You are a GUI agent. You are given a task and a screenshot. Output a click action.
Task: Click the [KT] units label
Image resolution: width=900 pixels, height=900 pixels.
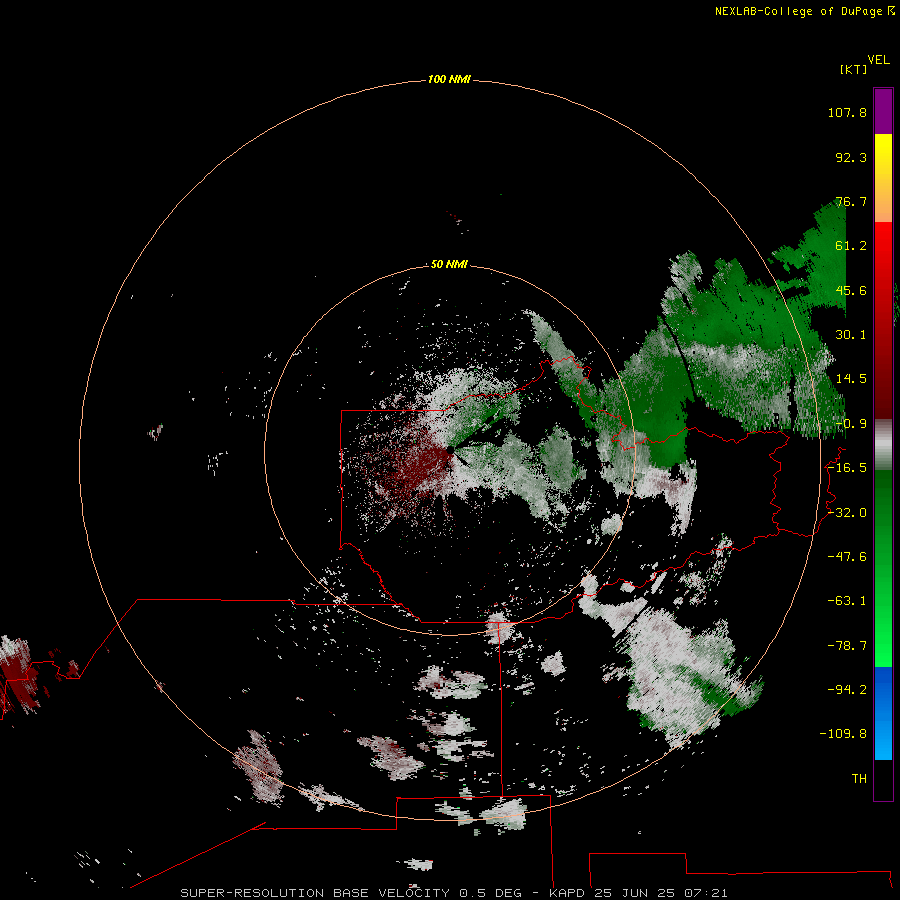[x=854, y=69]
